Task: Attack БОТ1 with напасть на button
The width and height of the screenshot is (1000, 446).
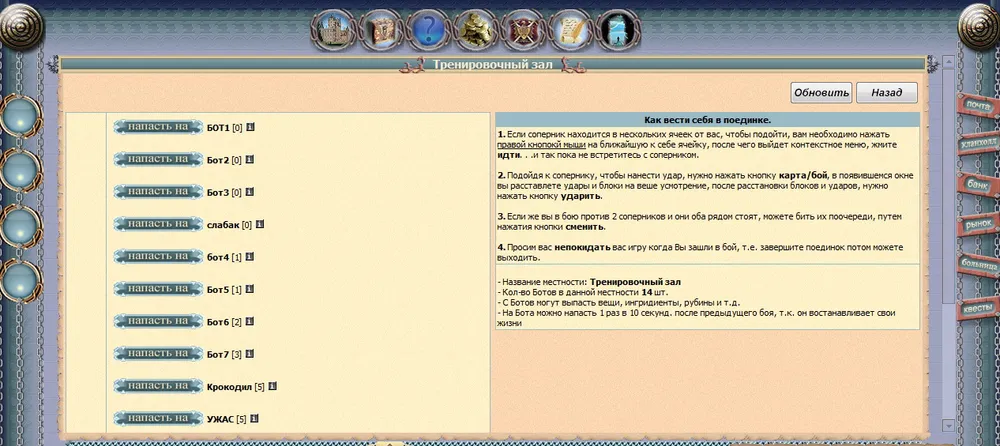Action: tap(158, 127)
